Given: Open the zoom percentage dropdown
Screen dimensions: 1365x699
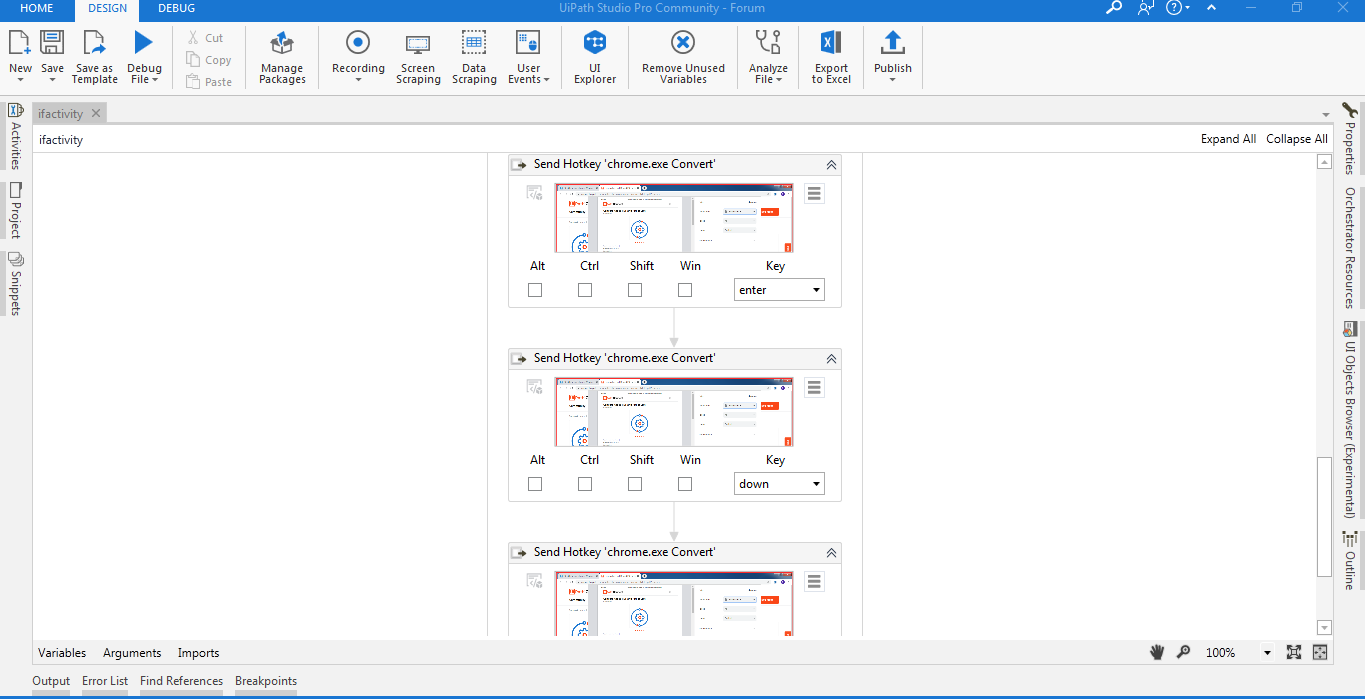Looking at the screenshot, I should coord(1267,653).
